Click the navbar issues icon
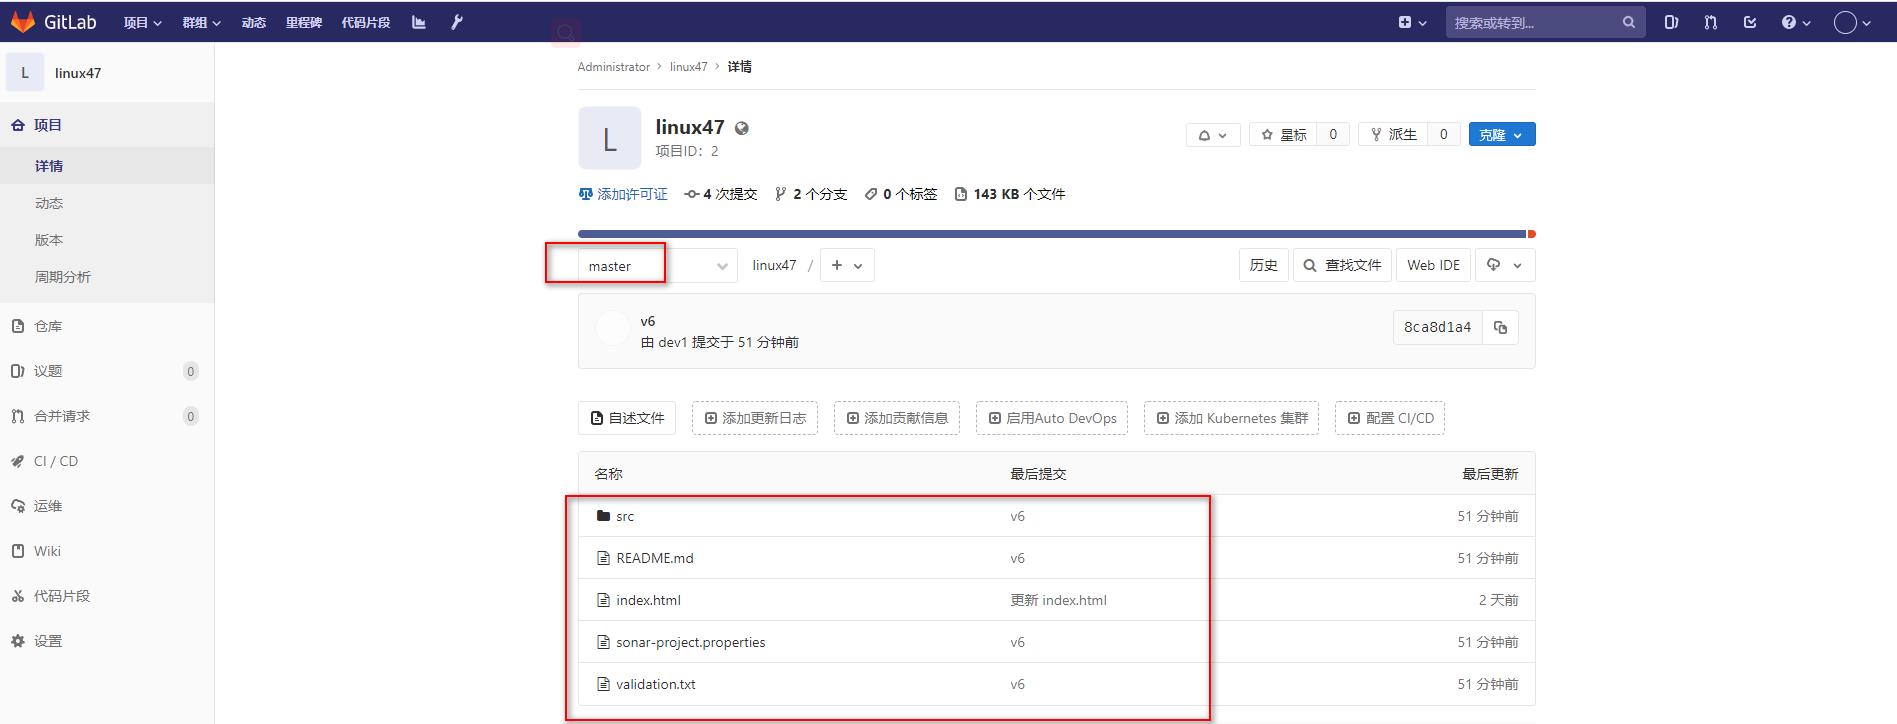The image size is (1897, 724). (x=1671, y=22)
